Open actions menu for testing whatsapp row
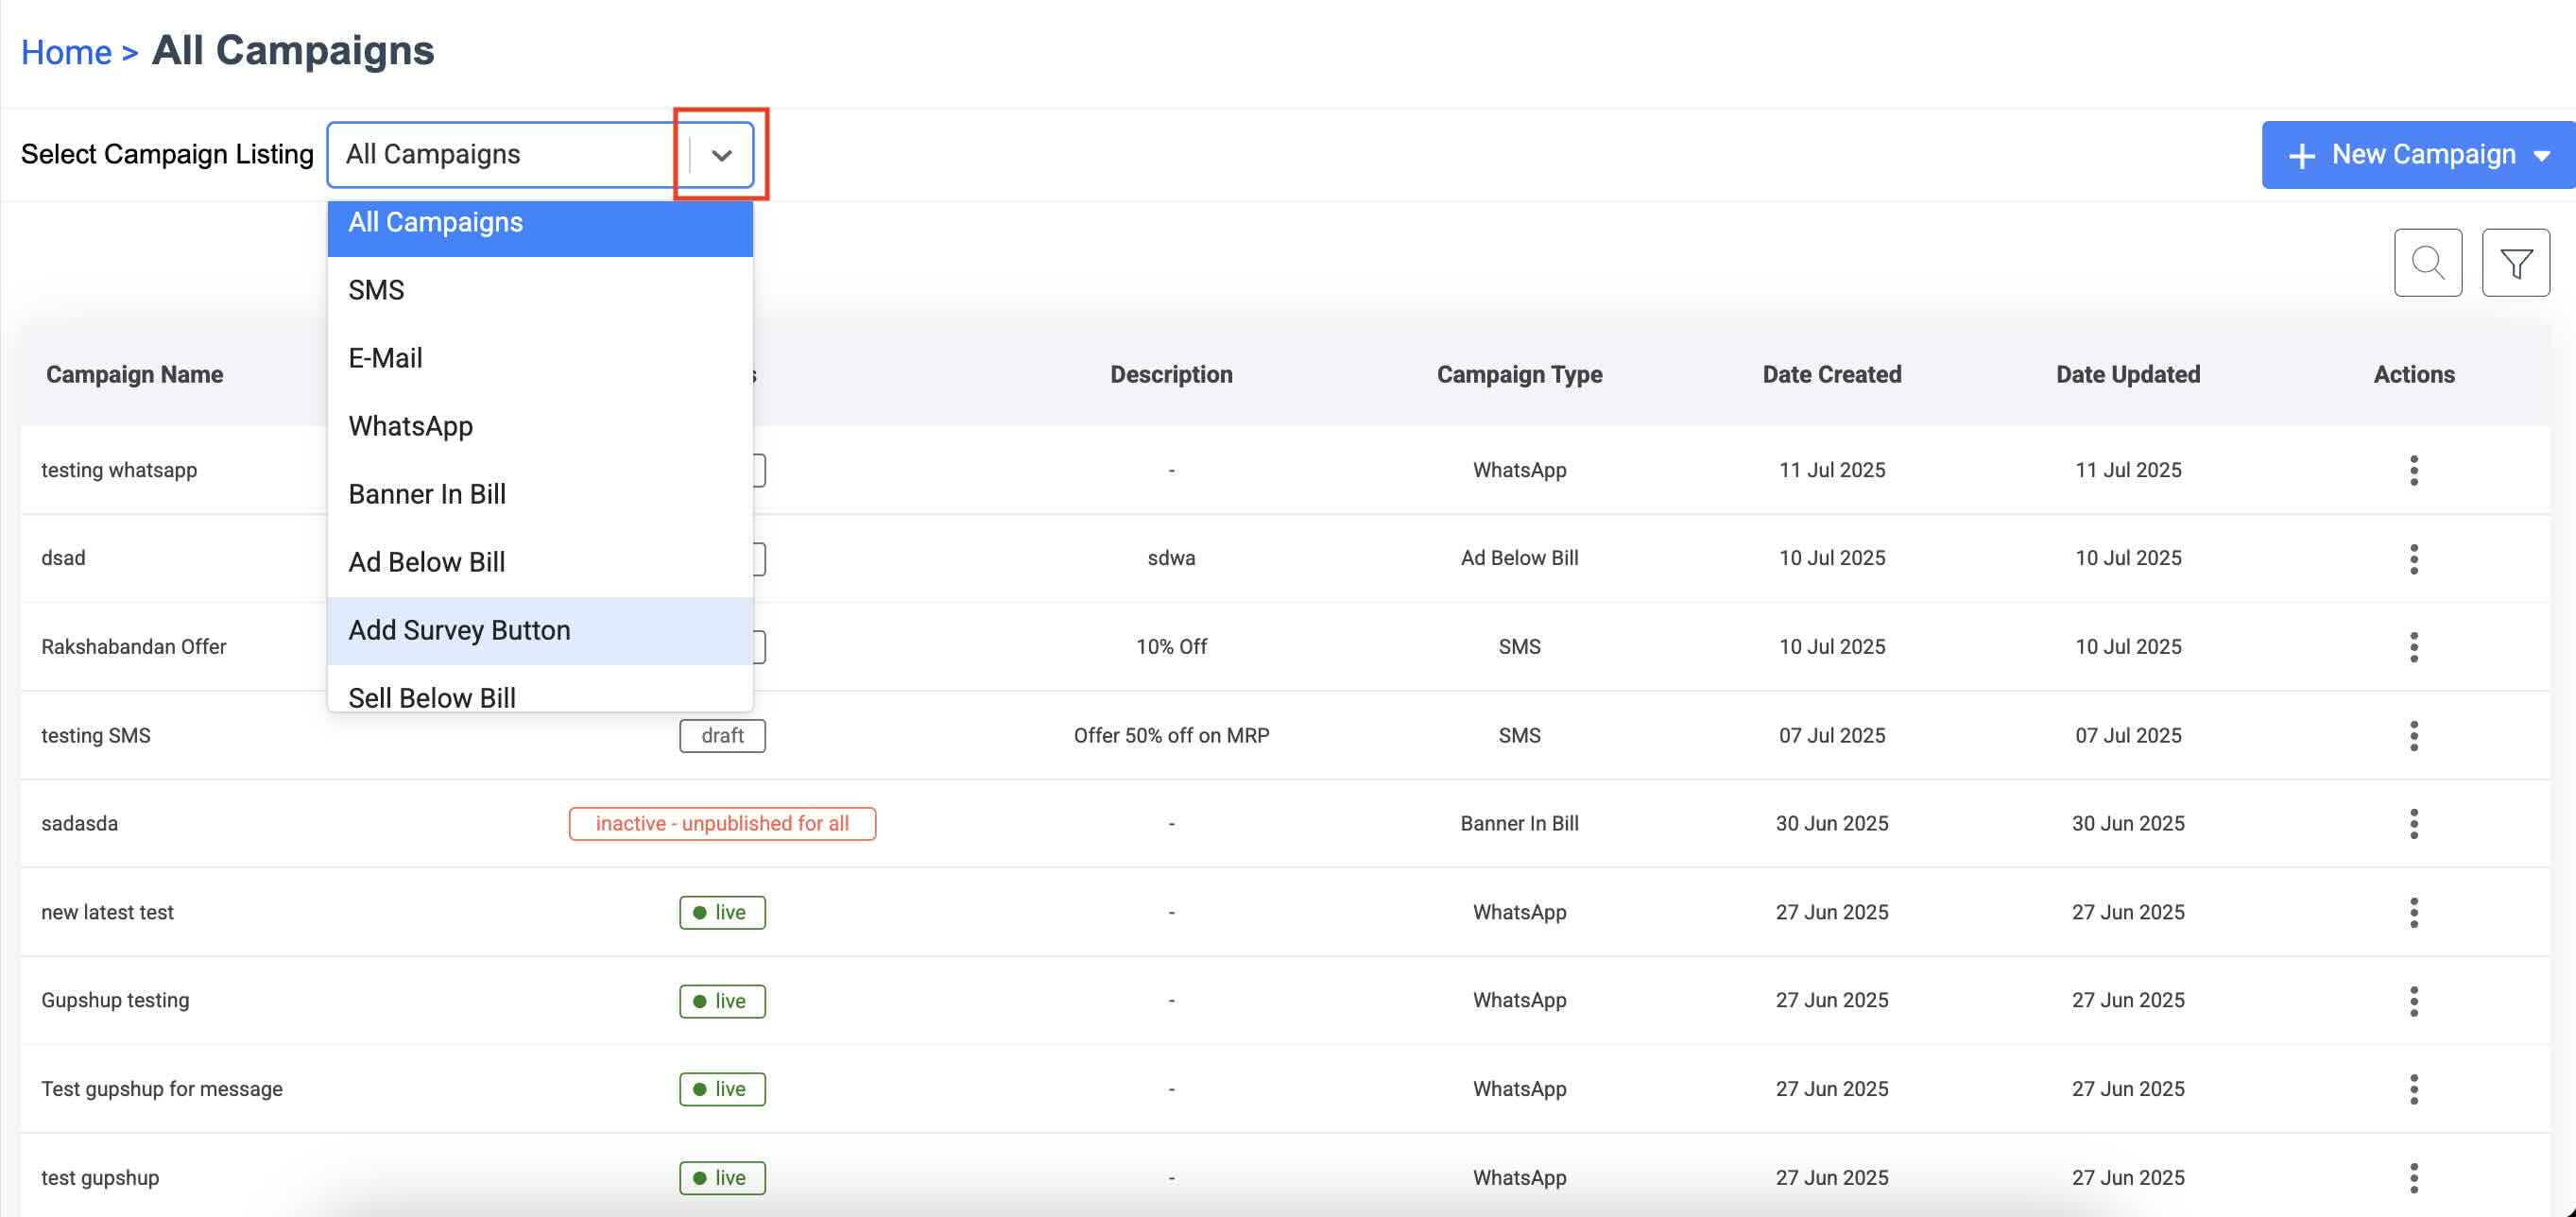2576x1217 pixels. [x=2413, y=470]
